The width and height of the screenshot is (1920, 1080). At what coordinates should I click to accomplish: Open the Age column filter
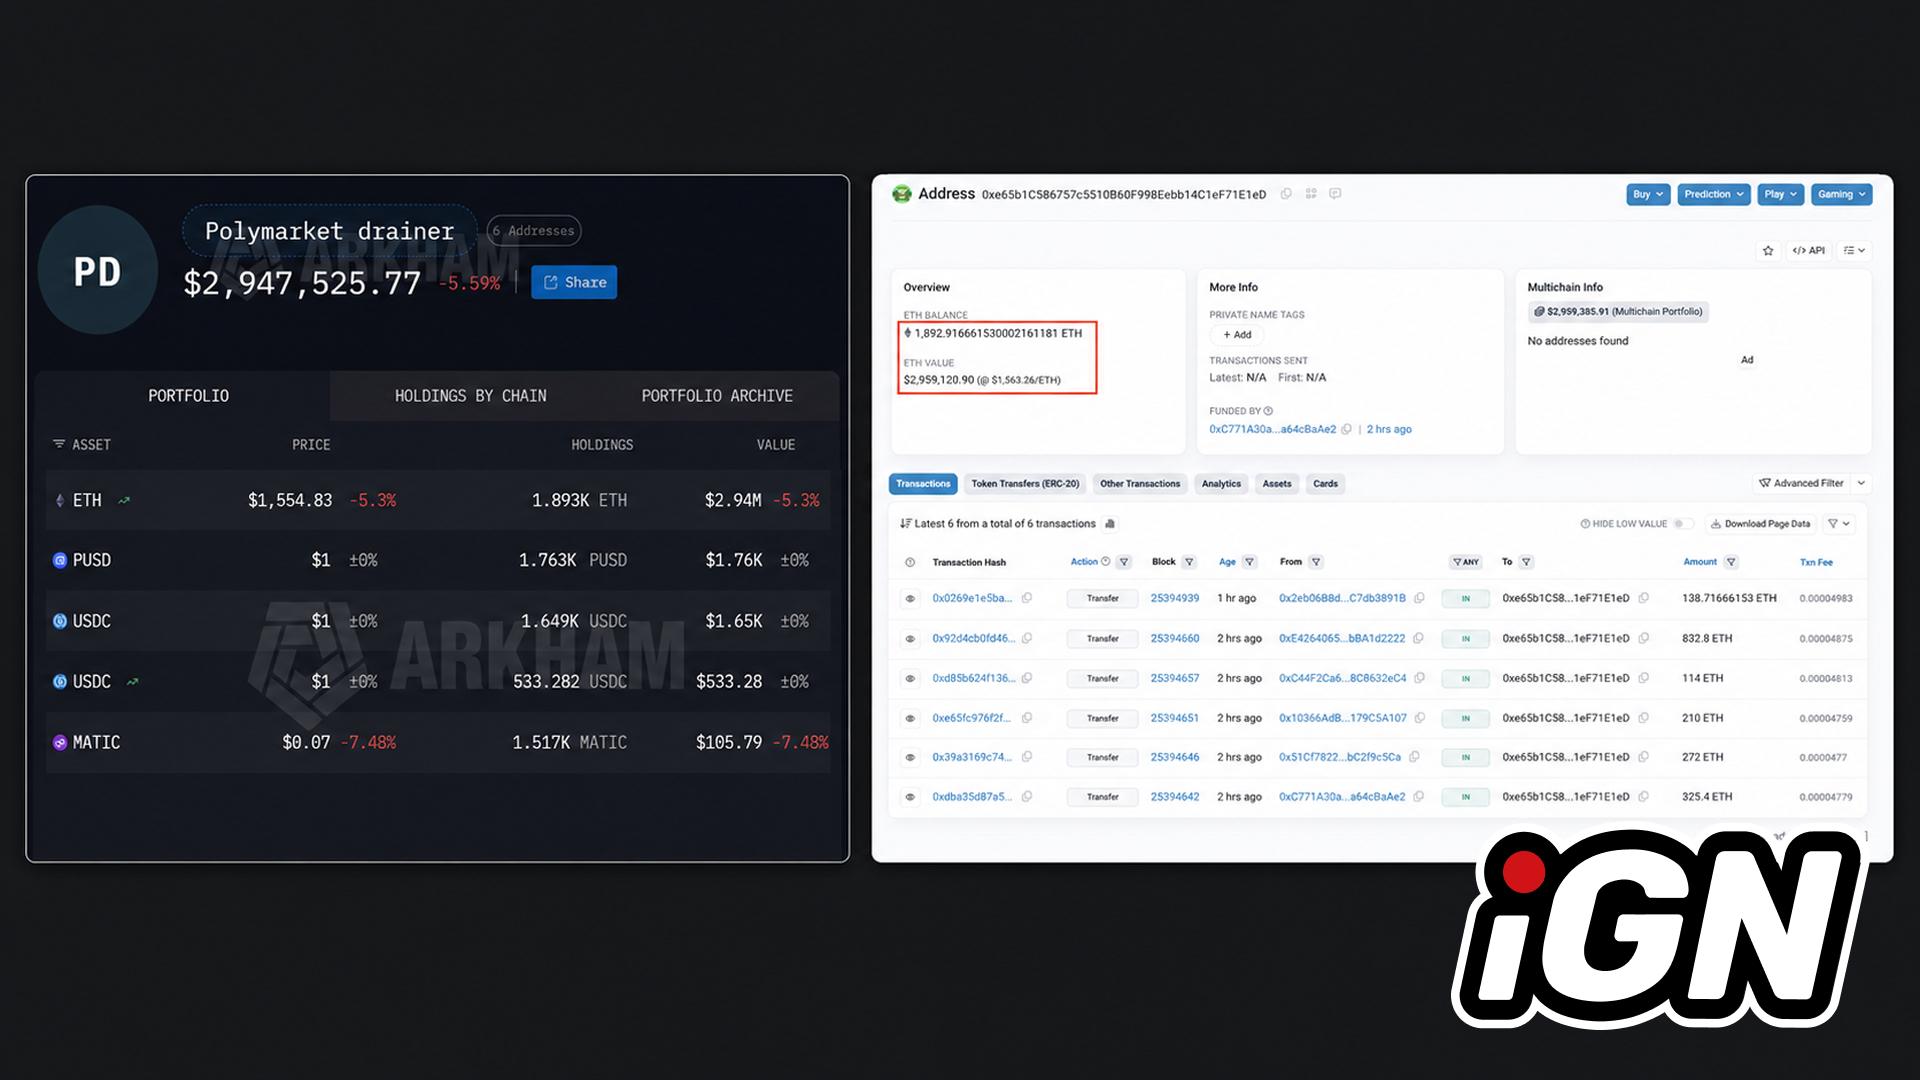pos(1249,562)
